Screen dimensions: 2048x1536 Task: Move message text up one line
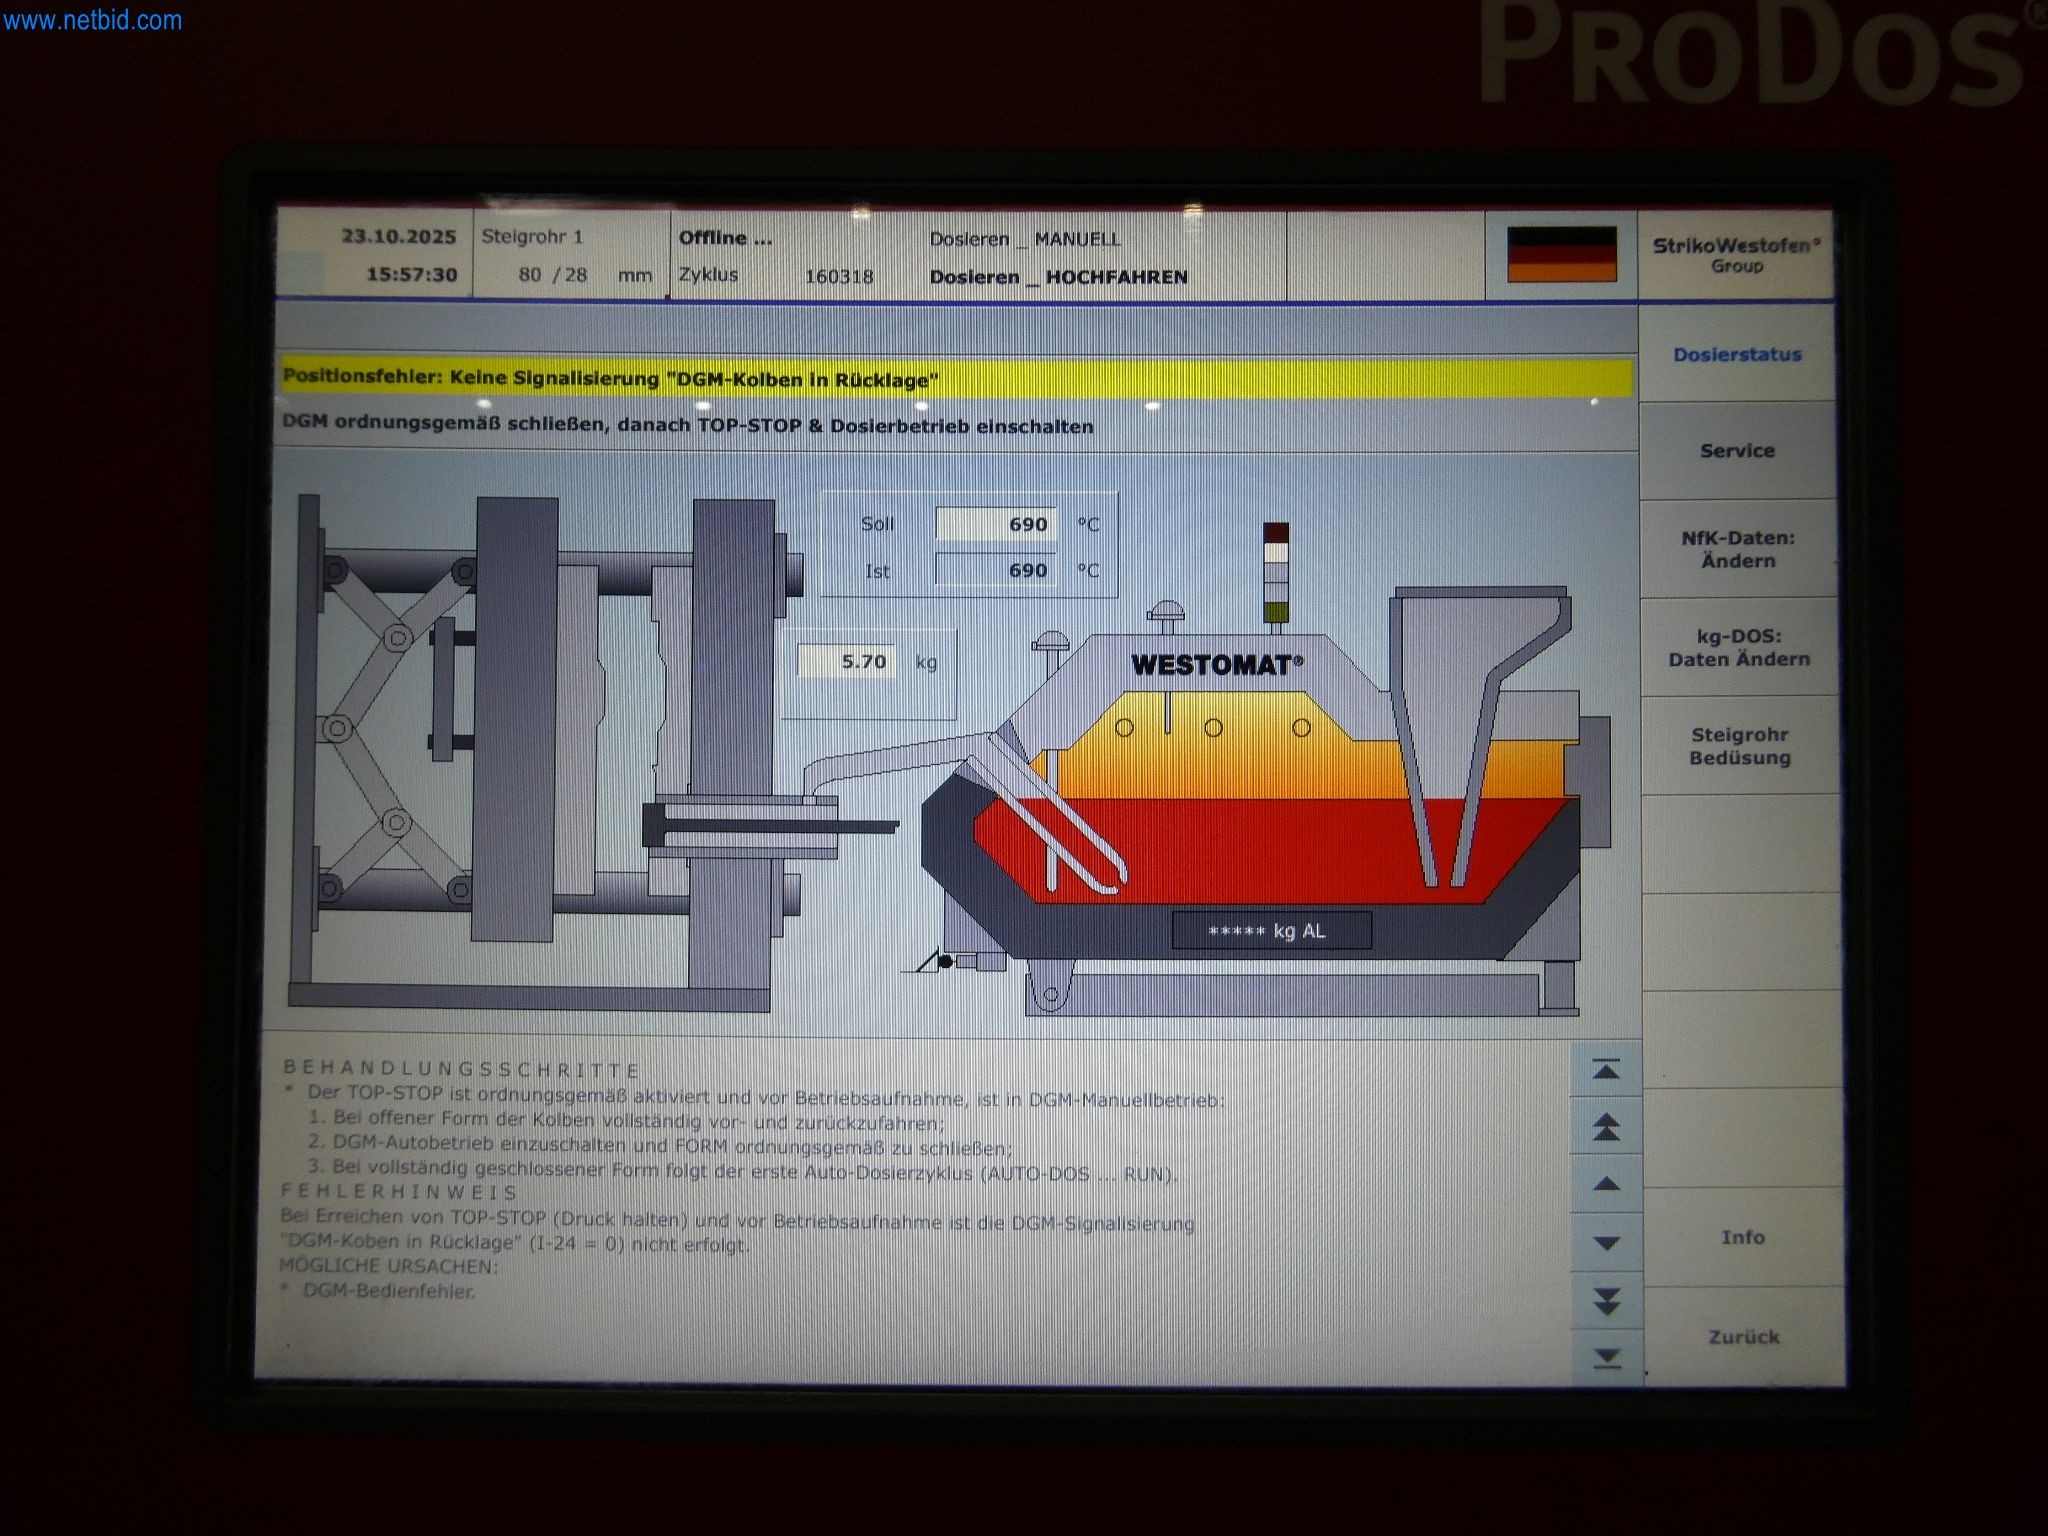point(1606,1184)
